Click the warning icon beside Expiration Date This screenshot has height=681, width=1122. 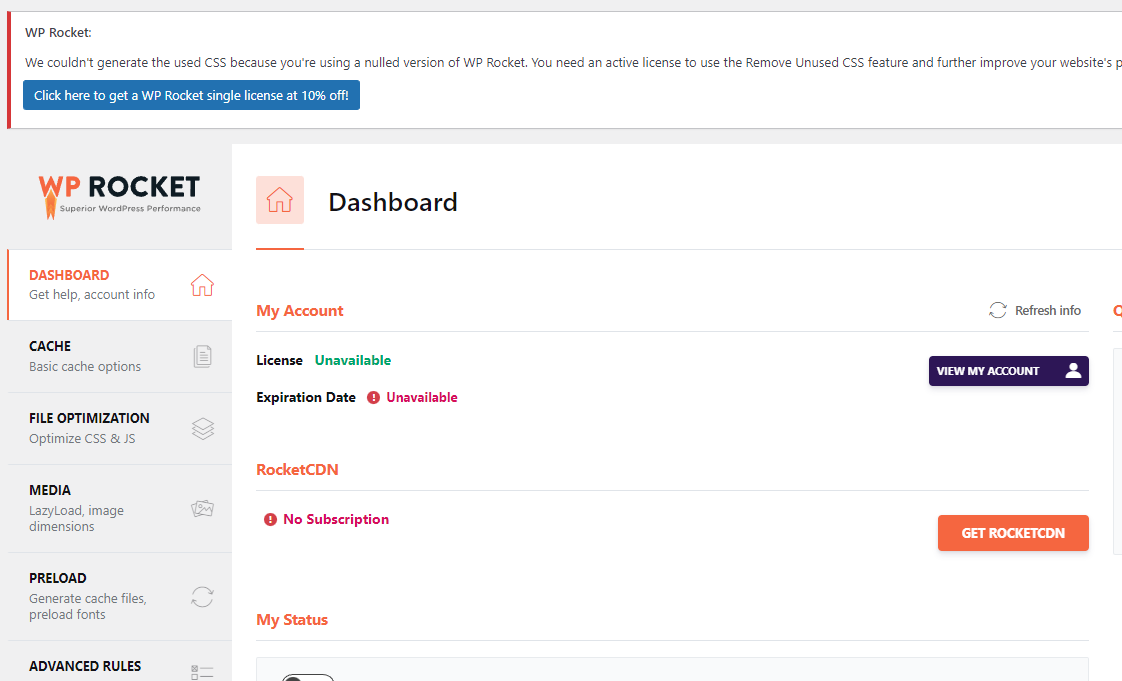point(373,397)
